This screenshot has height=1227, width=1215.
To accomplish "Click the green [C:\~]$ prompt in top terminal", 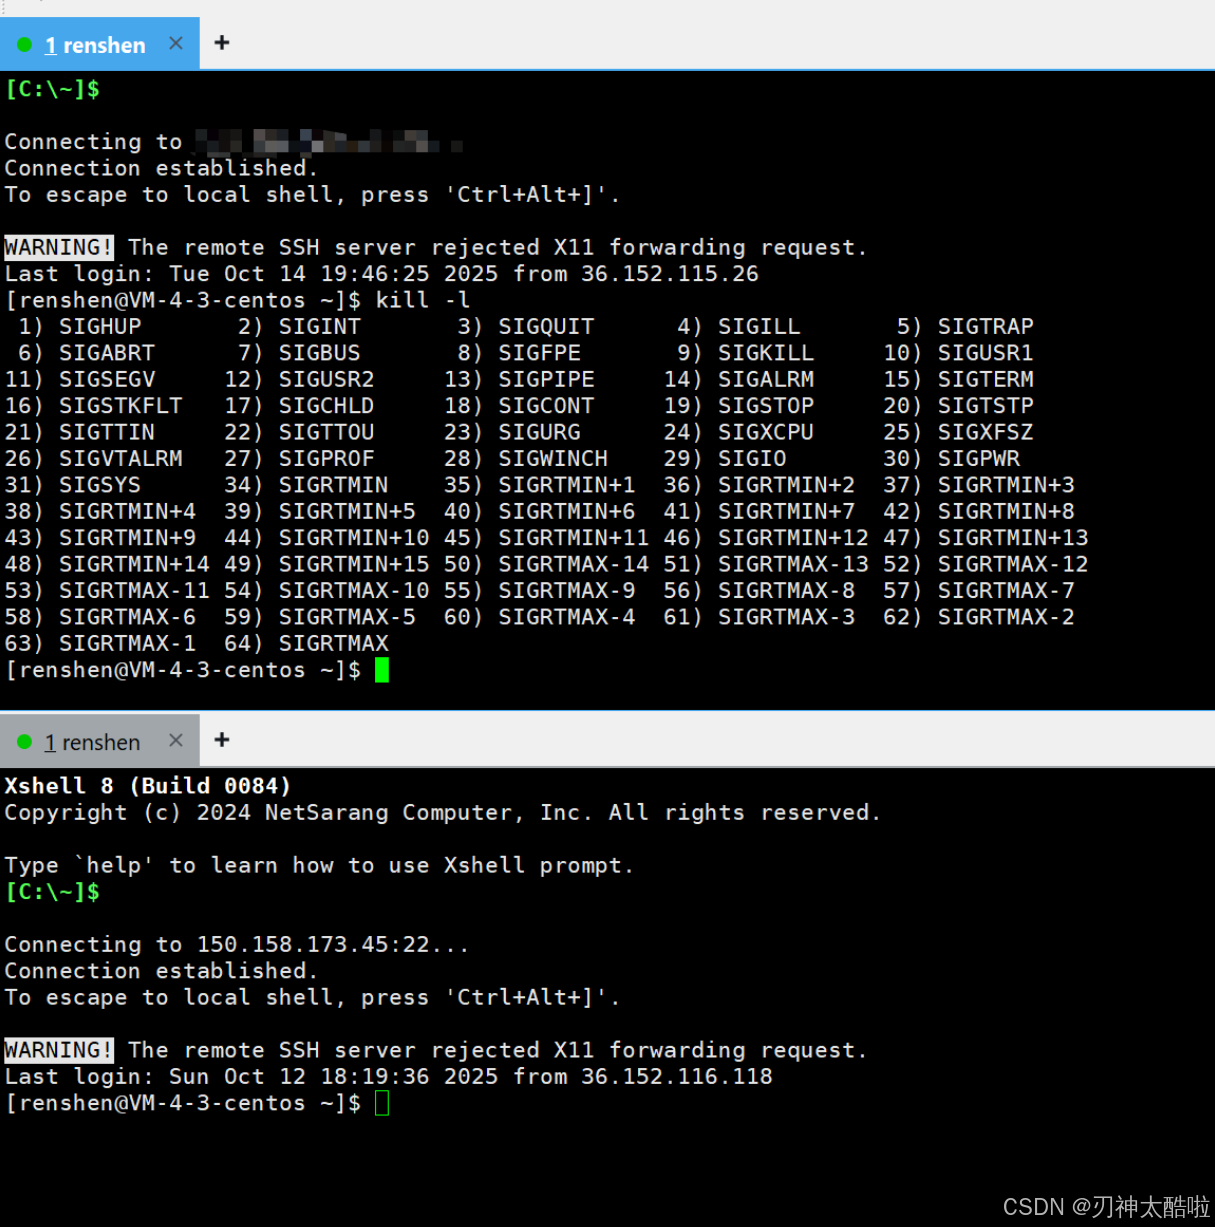I will click(52, 89).
